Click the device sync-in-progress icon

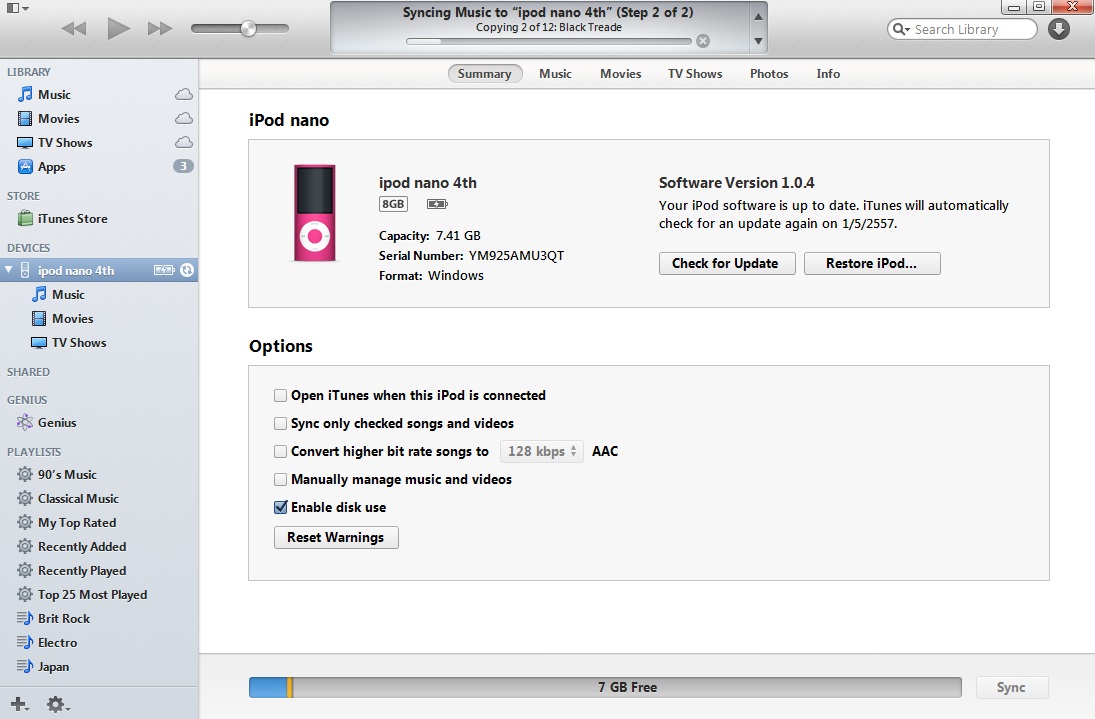186,270
